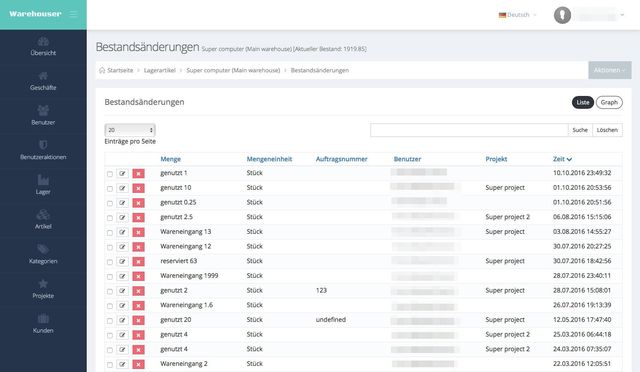This screenshot has width=640, height=372.
Task: Check the 'Wareneingang 12' row checkbox
Action: [110, 247]
